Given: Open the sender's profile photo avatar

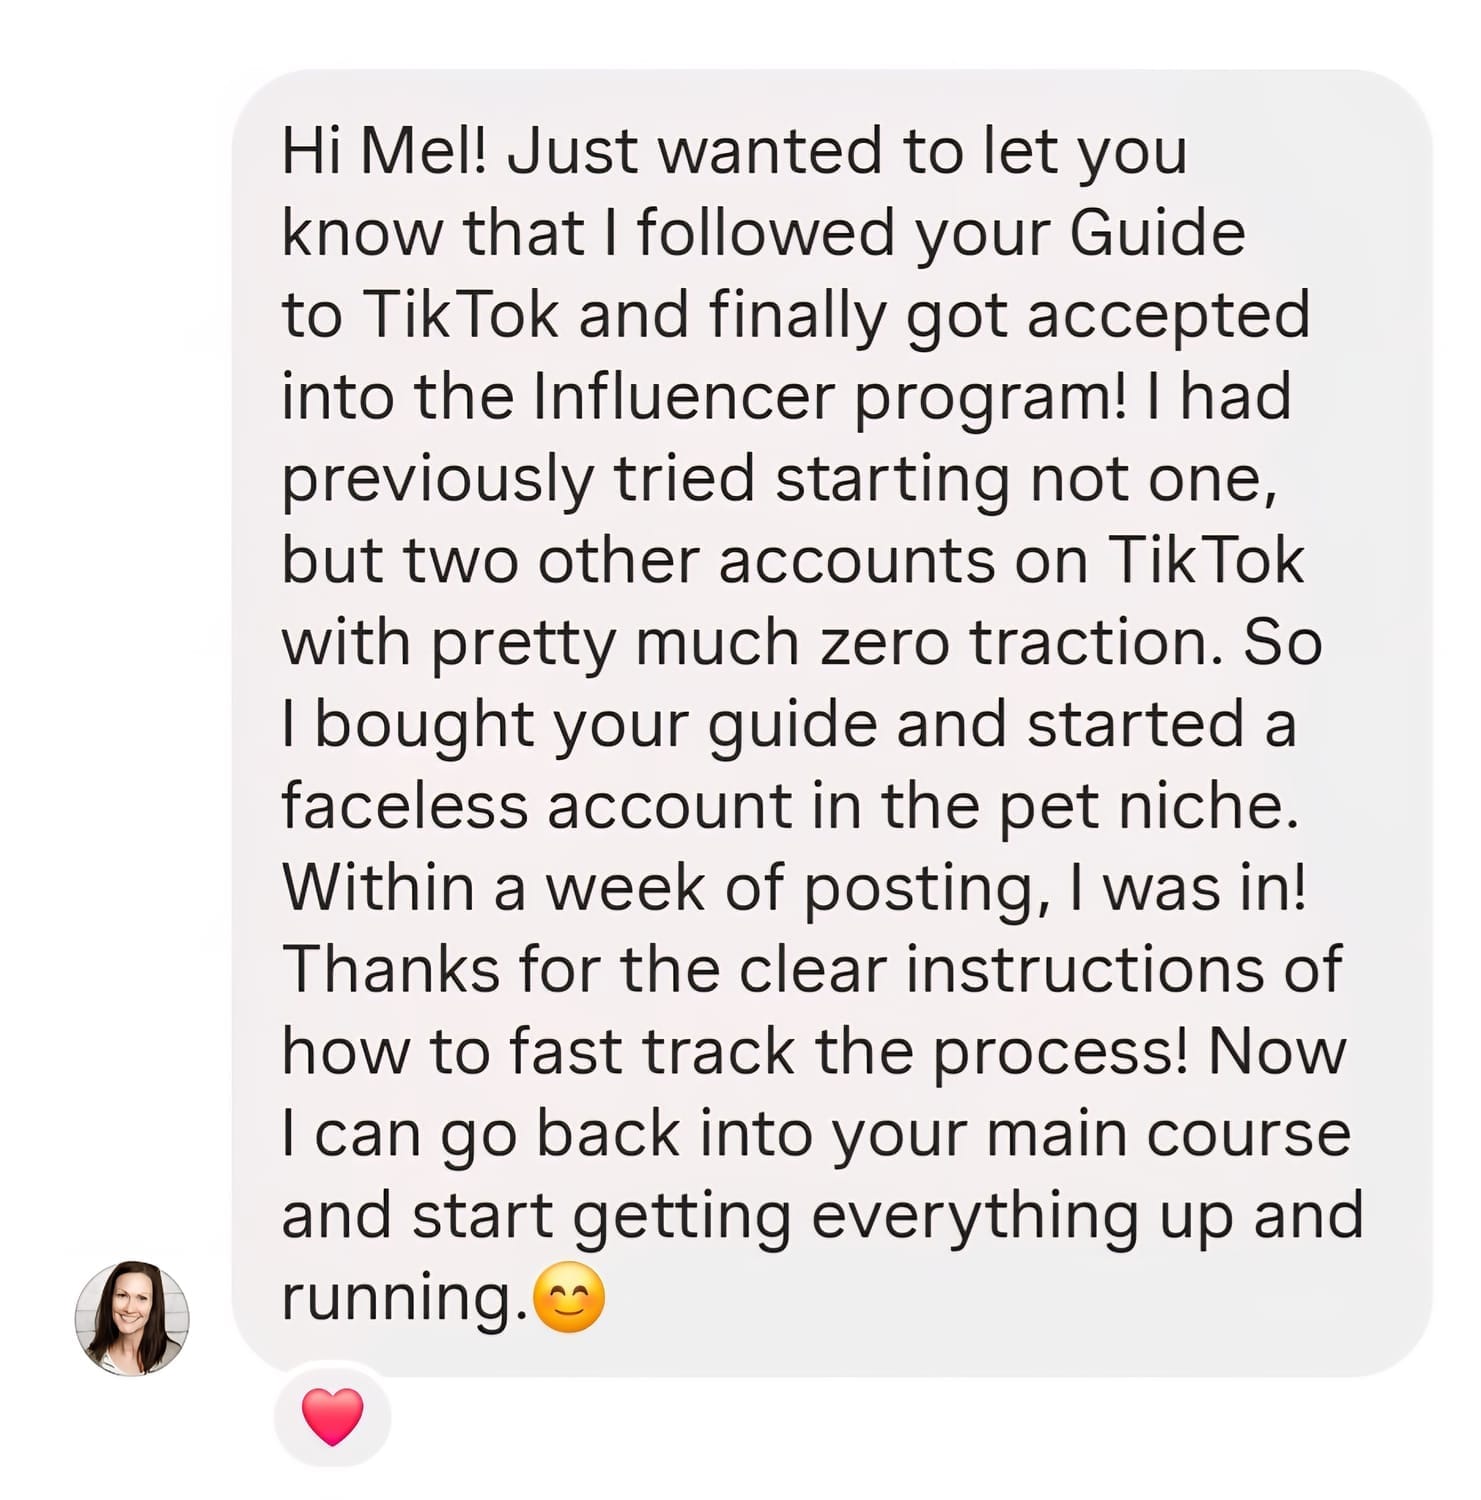Looking at the screenshot, I should (132, 1317).
